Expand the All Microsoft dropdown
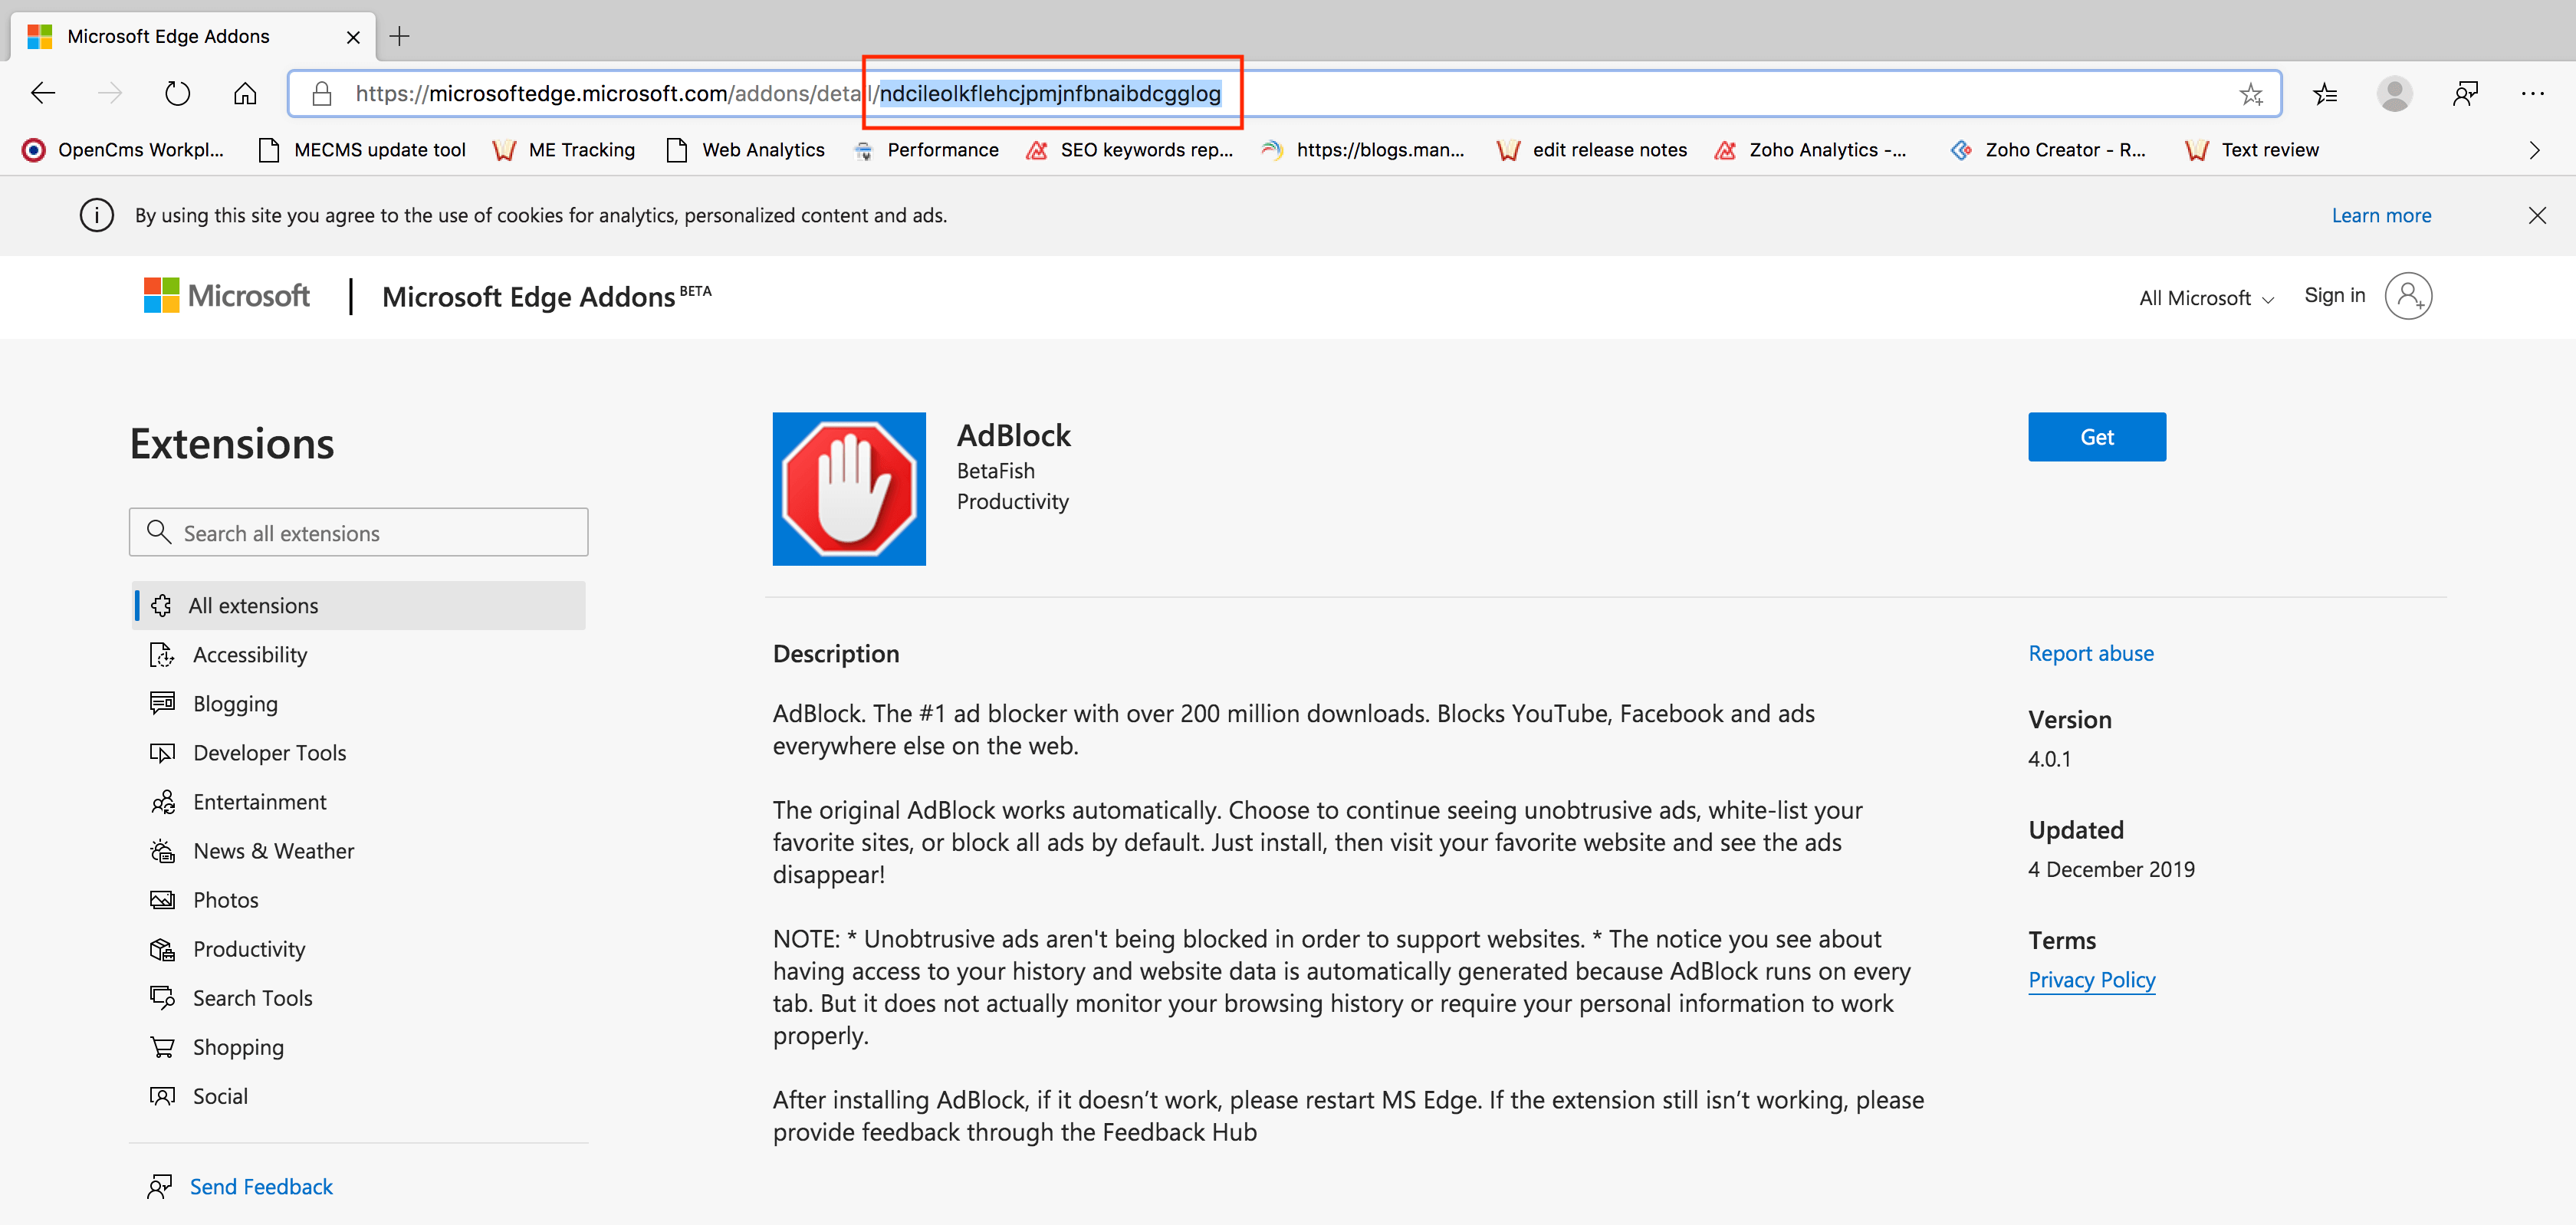2576x1225 pixels. tap(2206, 298)
